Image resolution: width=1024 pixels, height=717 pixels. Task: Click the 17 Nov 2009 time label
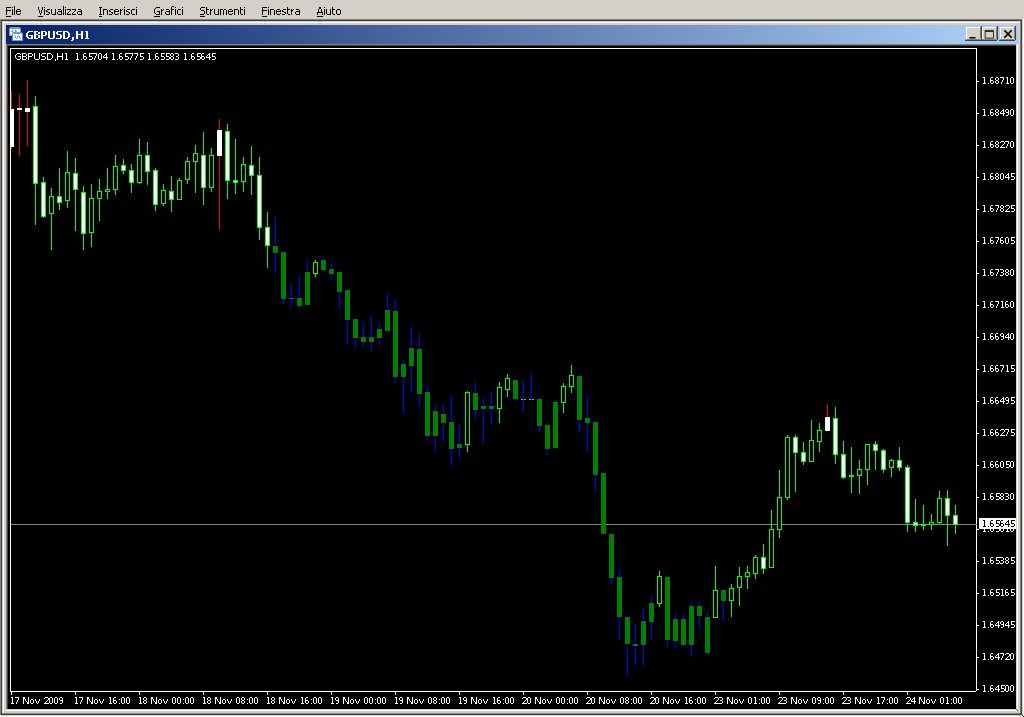(x=36, y=701)
